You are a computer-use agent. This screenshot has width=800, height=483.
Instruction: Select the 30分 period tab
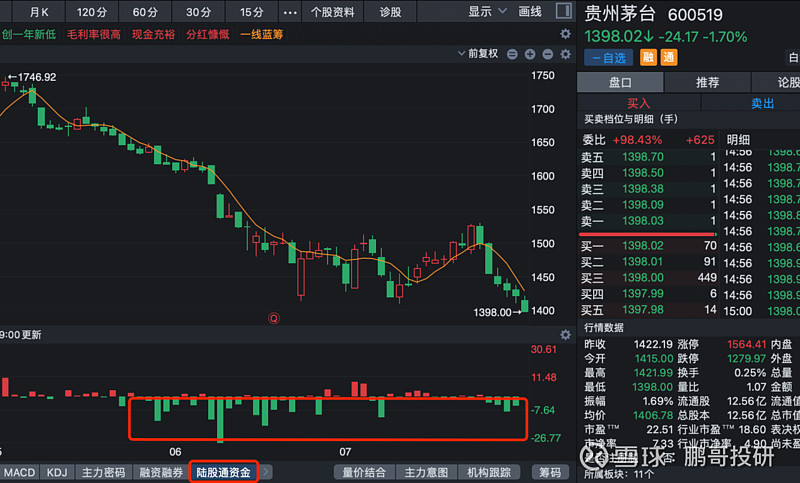(x=198, y=12)
